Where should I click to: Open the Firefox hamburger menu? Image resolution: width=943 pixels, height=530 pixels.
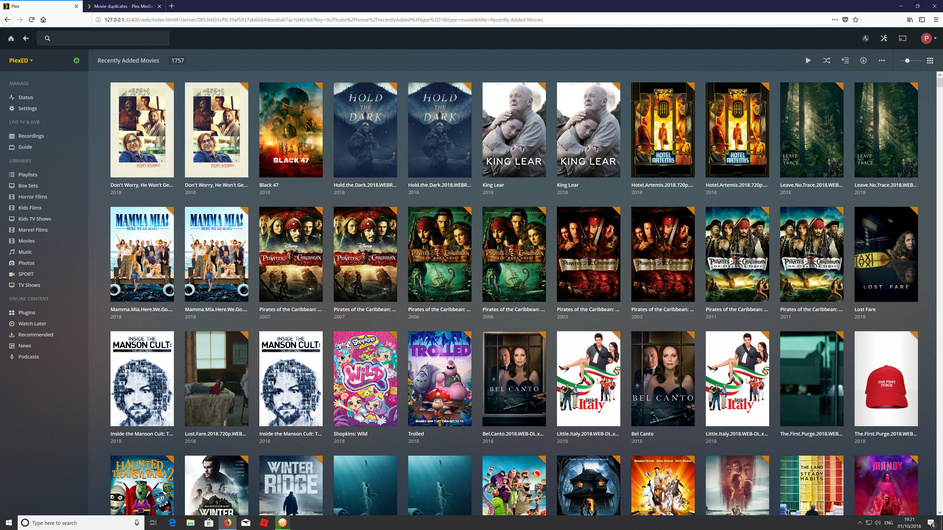tap(936, 20)
